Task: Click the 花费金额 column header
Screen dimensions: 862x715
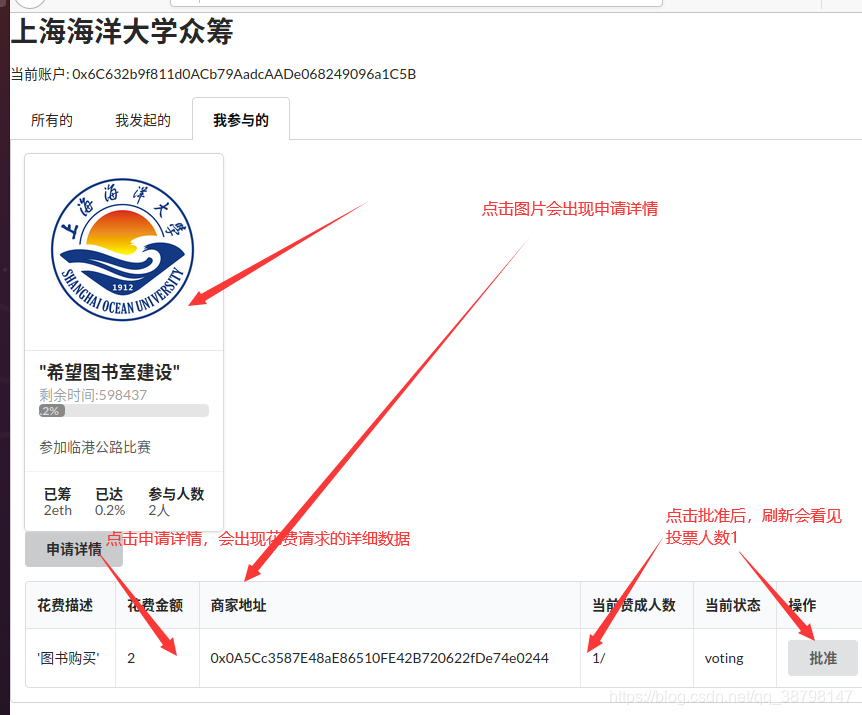Action: (155, 605)
